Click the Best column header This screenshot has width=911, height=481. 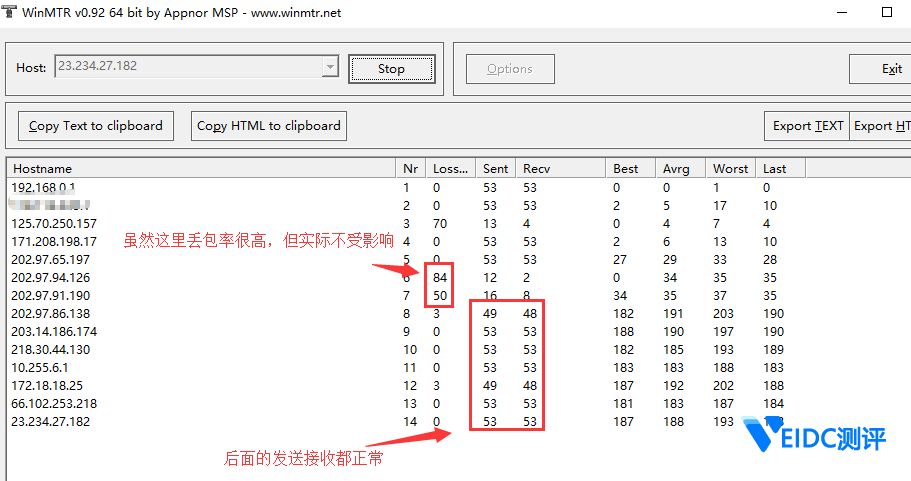pyautogui.click(x=630, y=169)
